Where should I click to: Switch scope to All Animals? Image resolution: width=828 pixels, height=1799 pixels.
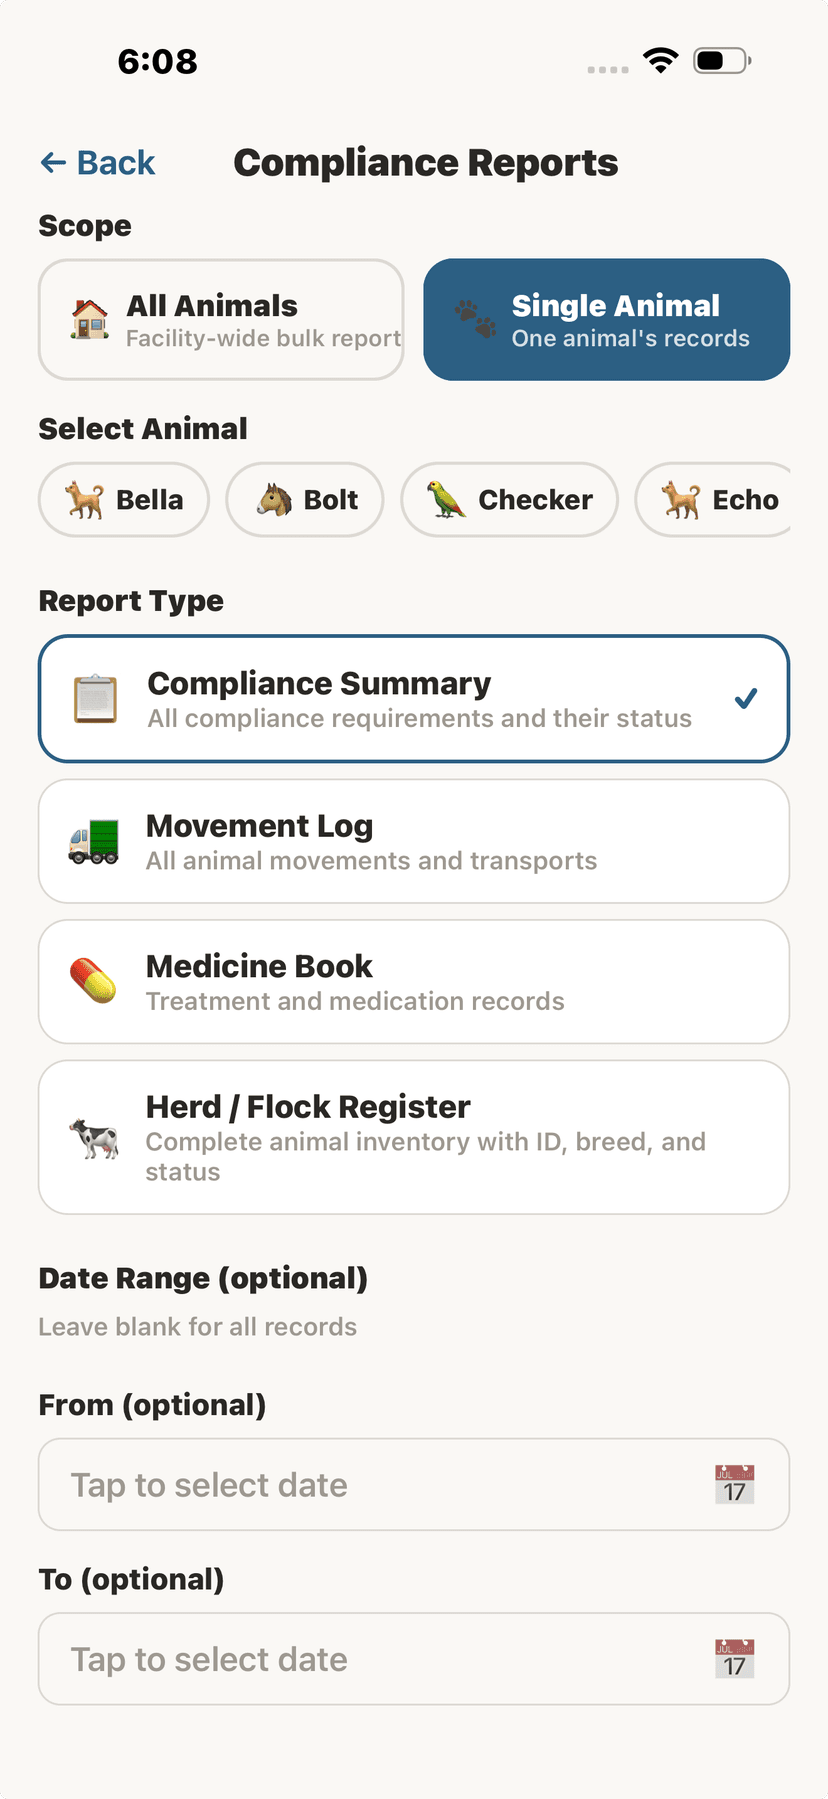(x=221, y=319)
